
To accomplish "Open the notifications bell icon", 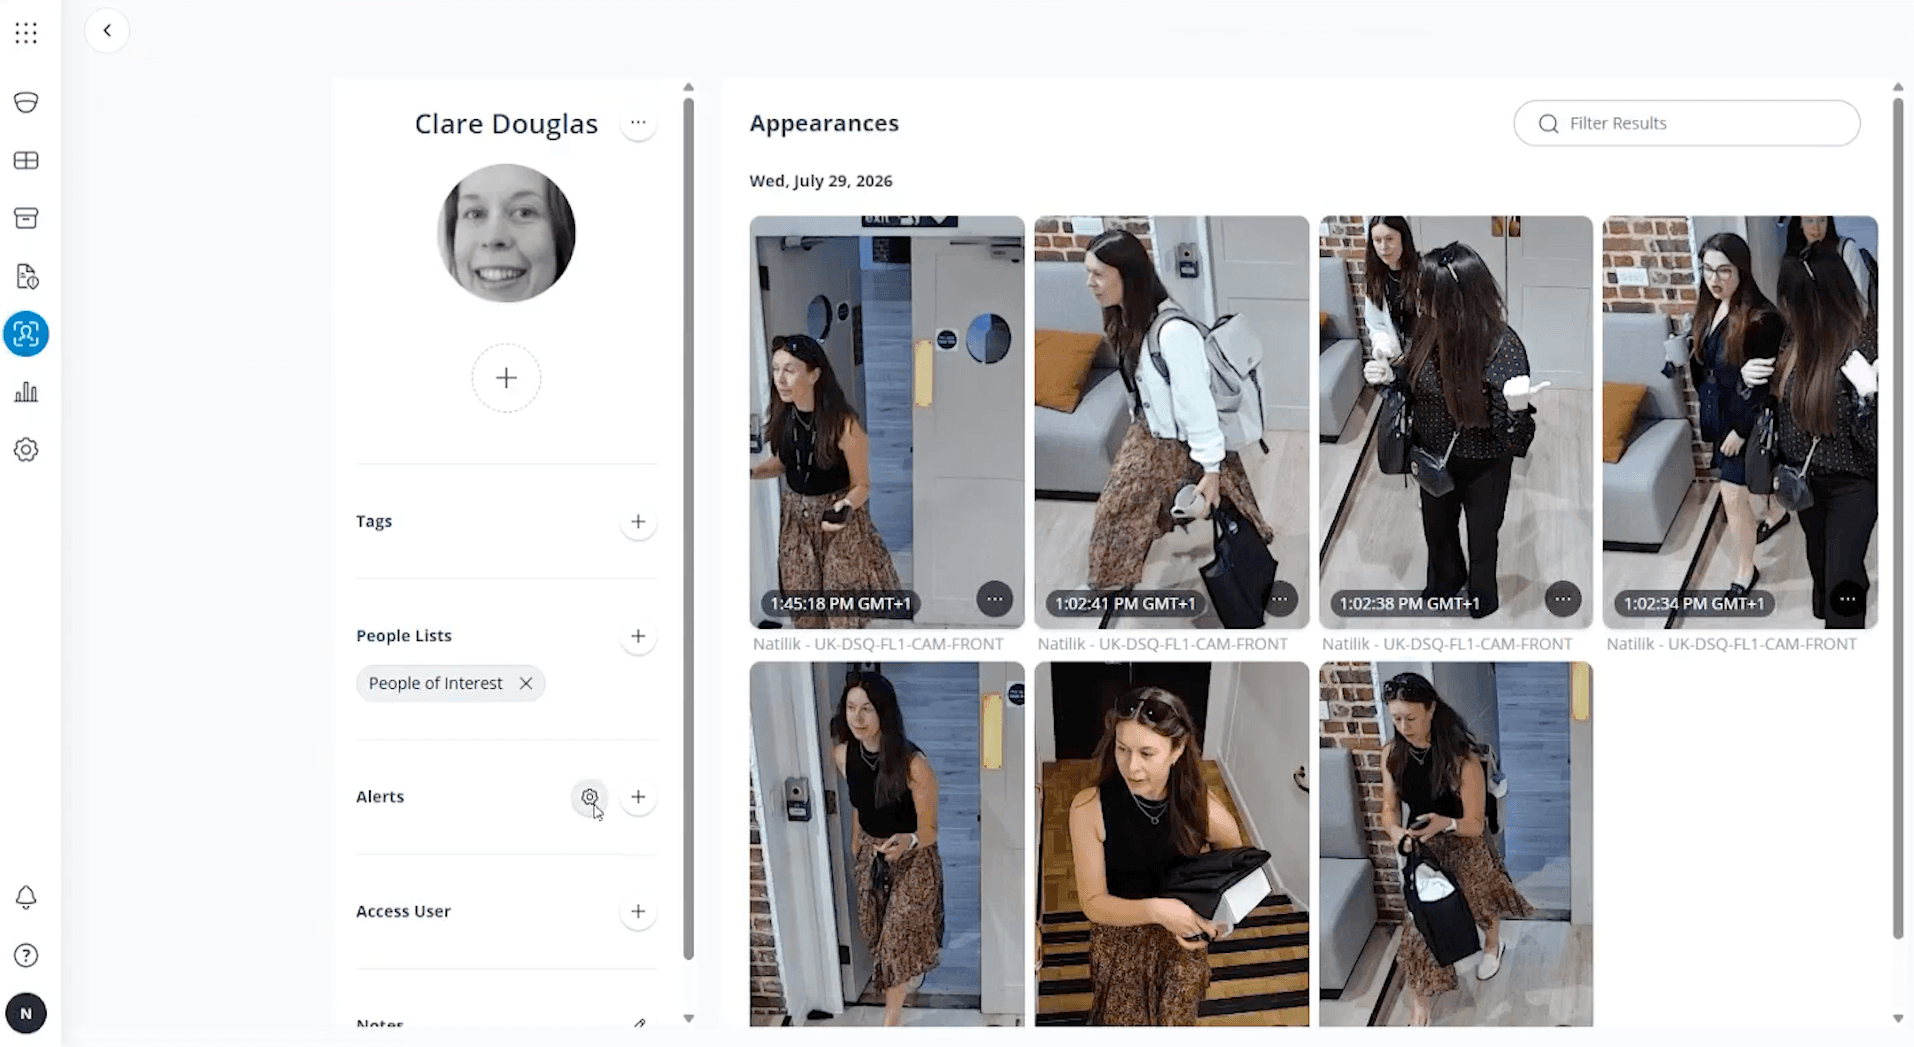I will click(26, 897).
